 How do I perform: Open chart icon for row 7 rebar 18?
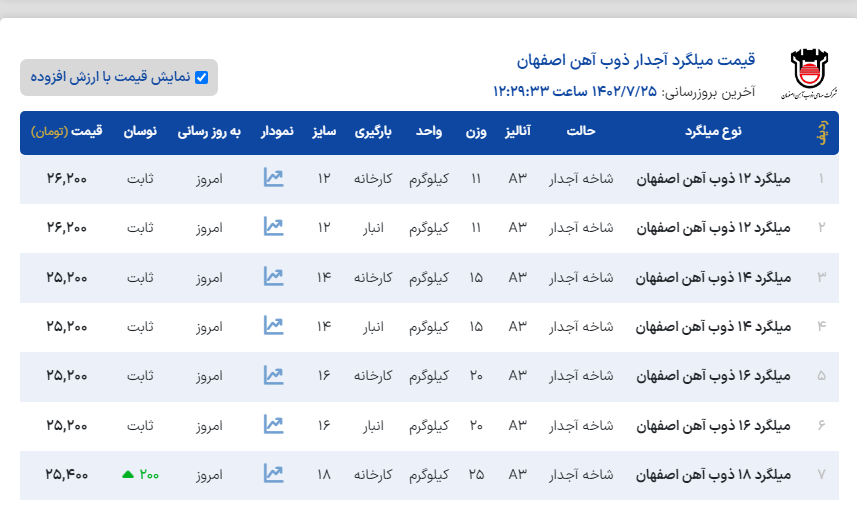273,474
